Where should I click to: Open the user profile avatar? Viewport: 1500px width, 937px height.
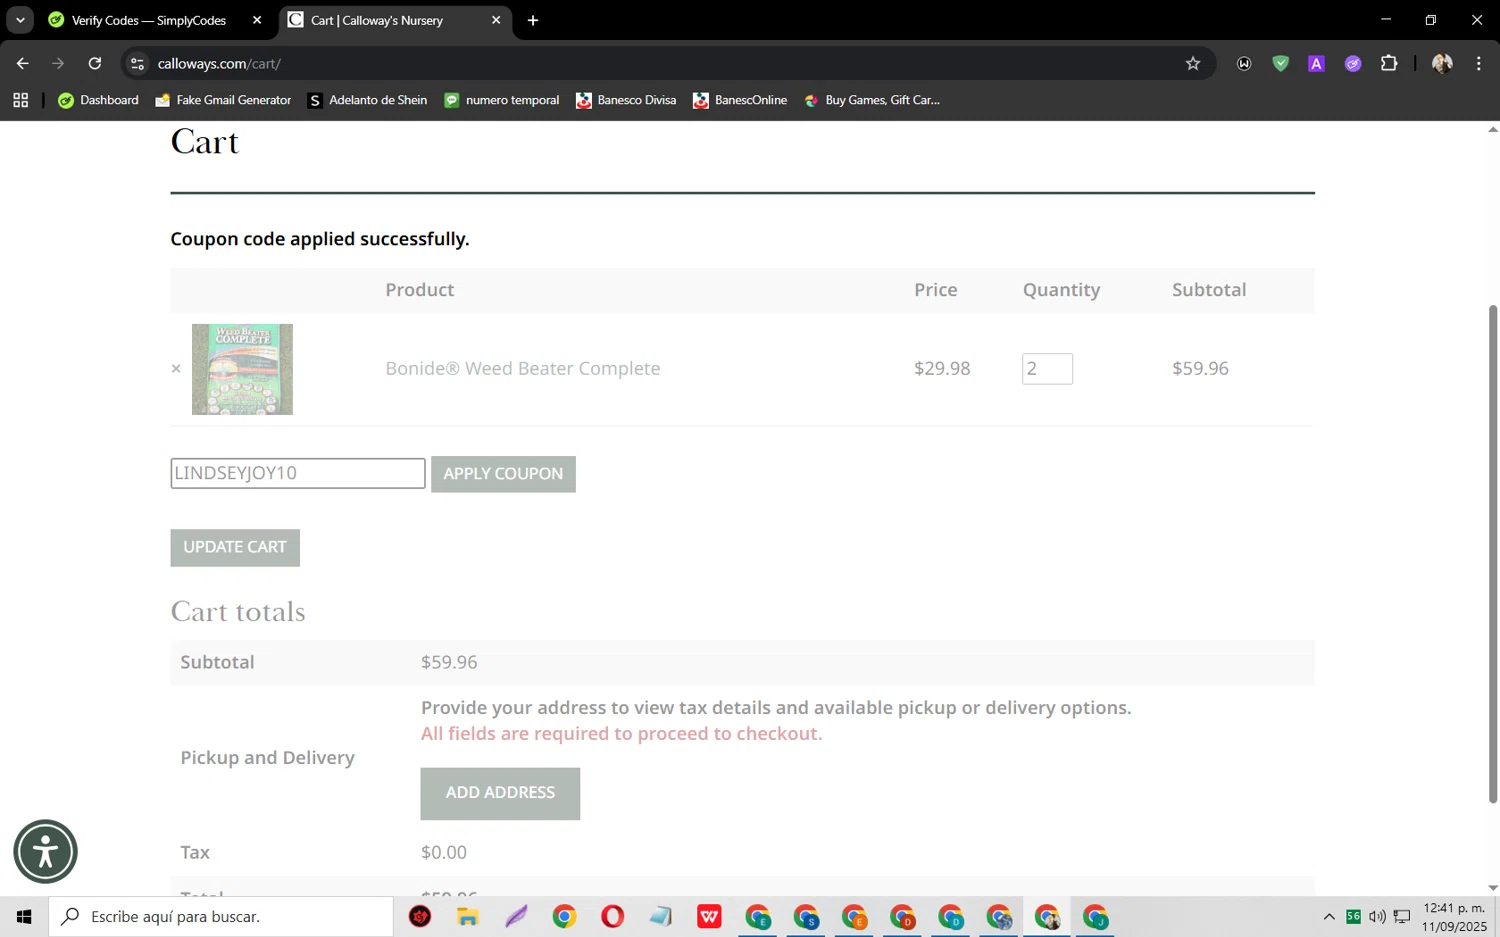1442,63
